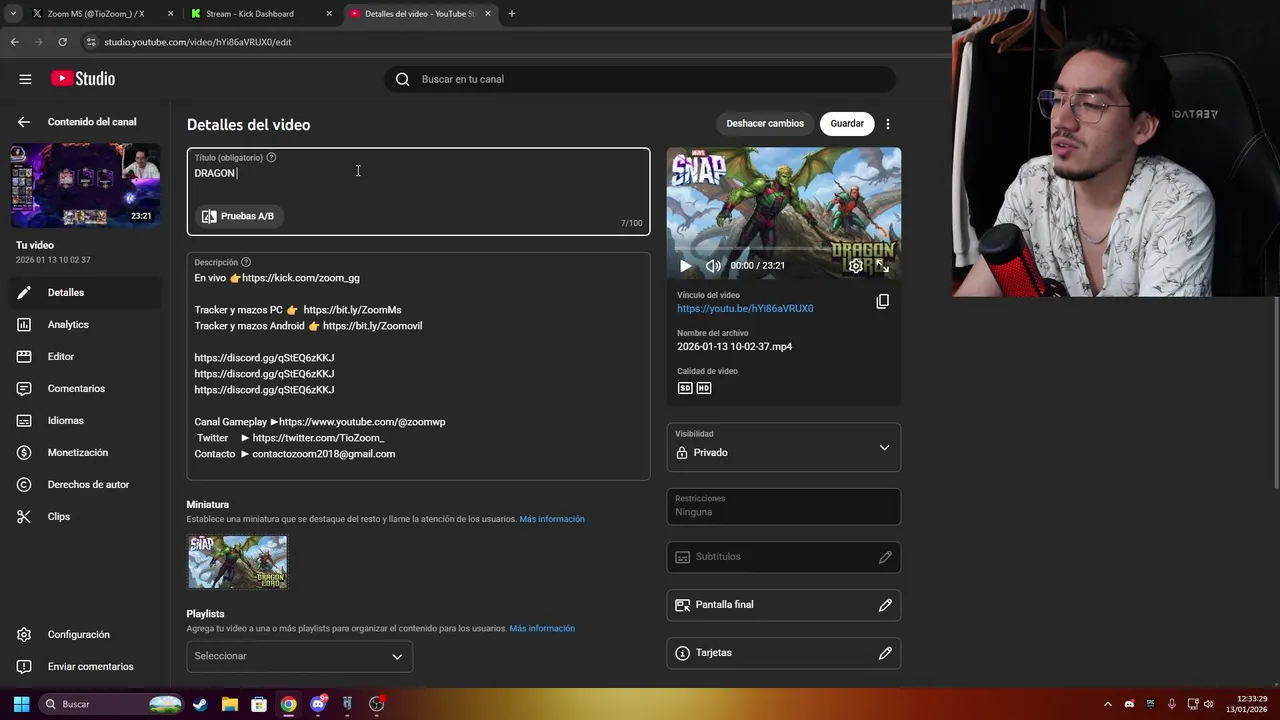Copy the video link icon
Image resolution: width=1280 pixels, height=720 pixels.
[882, 301]
